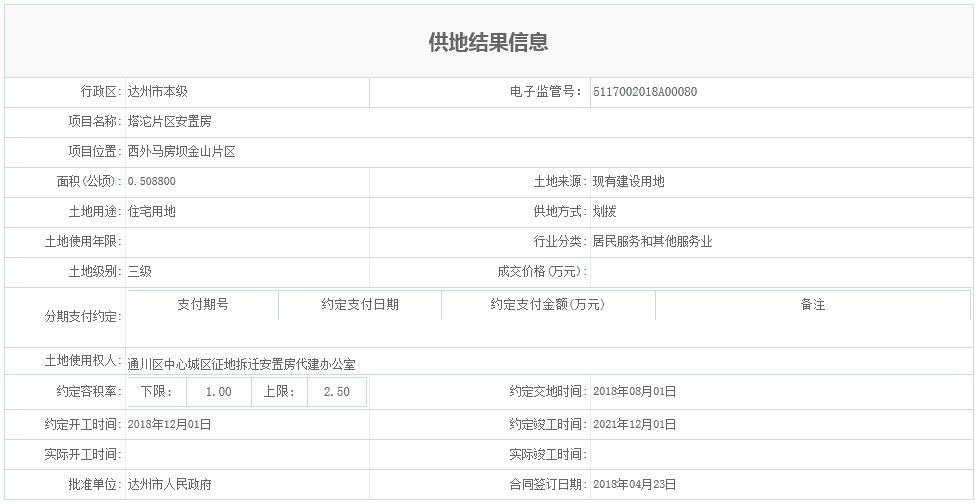Select value 达州市人民政府

[169, 484]
